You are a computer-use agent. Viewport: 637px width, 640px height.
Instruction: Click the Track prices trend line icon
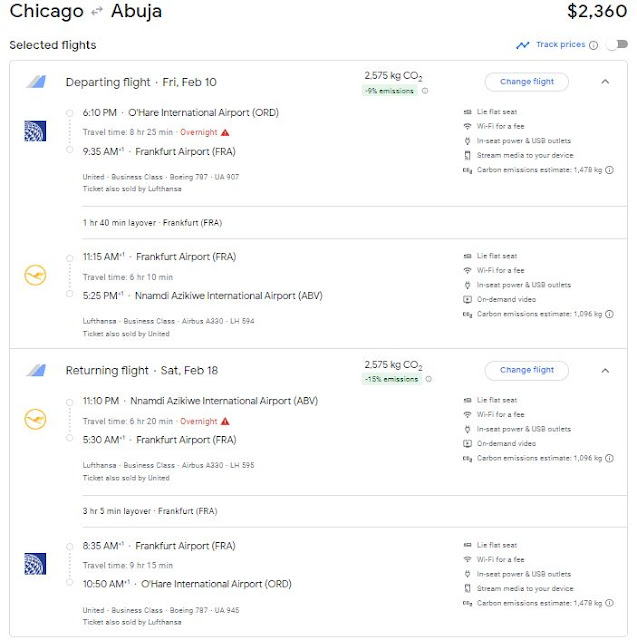523,45
